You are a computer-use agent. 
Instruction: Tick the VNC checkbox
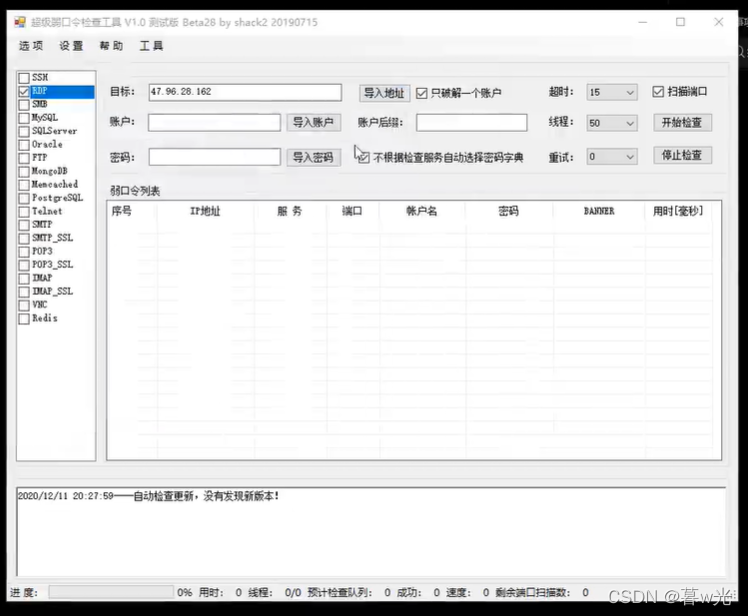coord(24,305)
